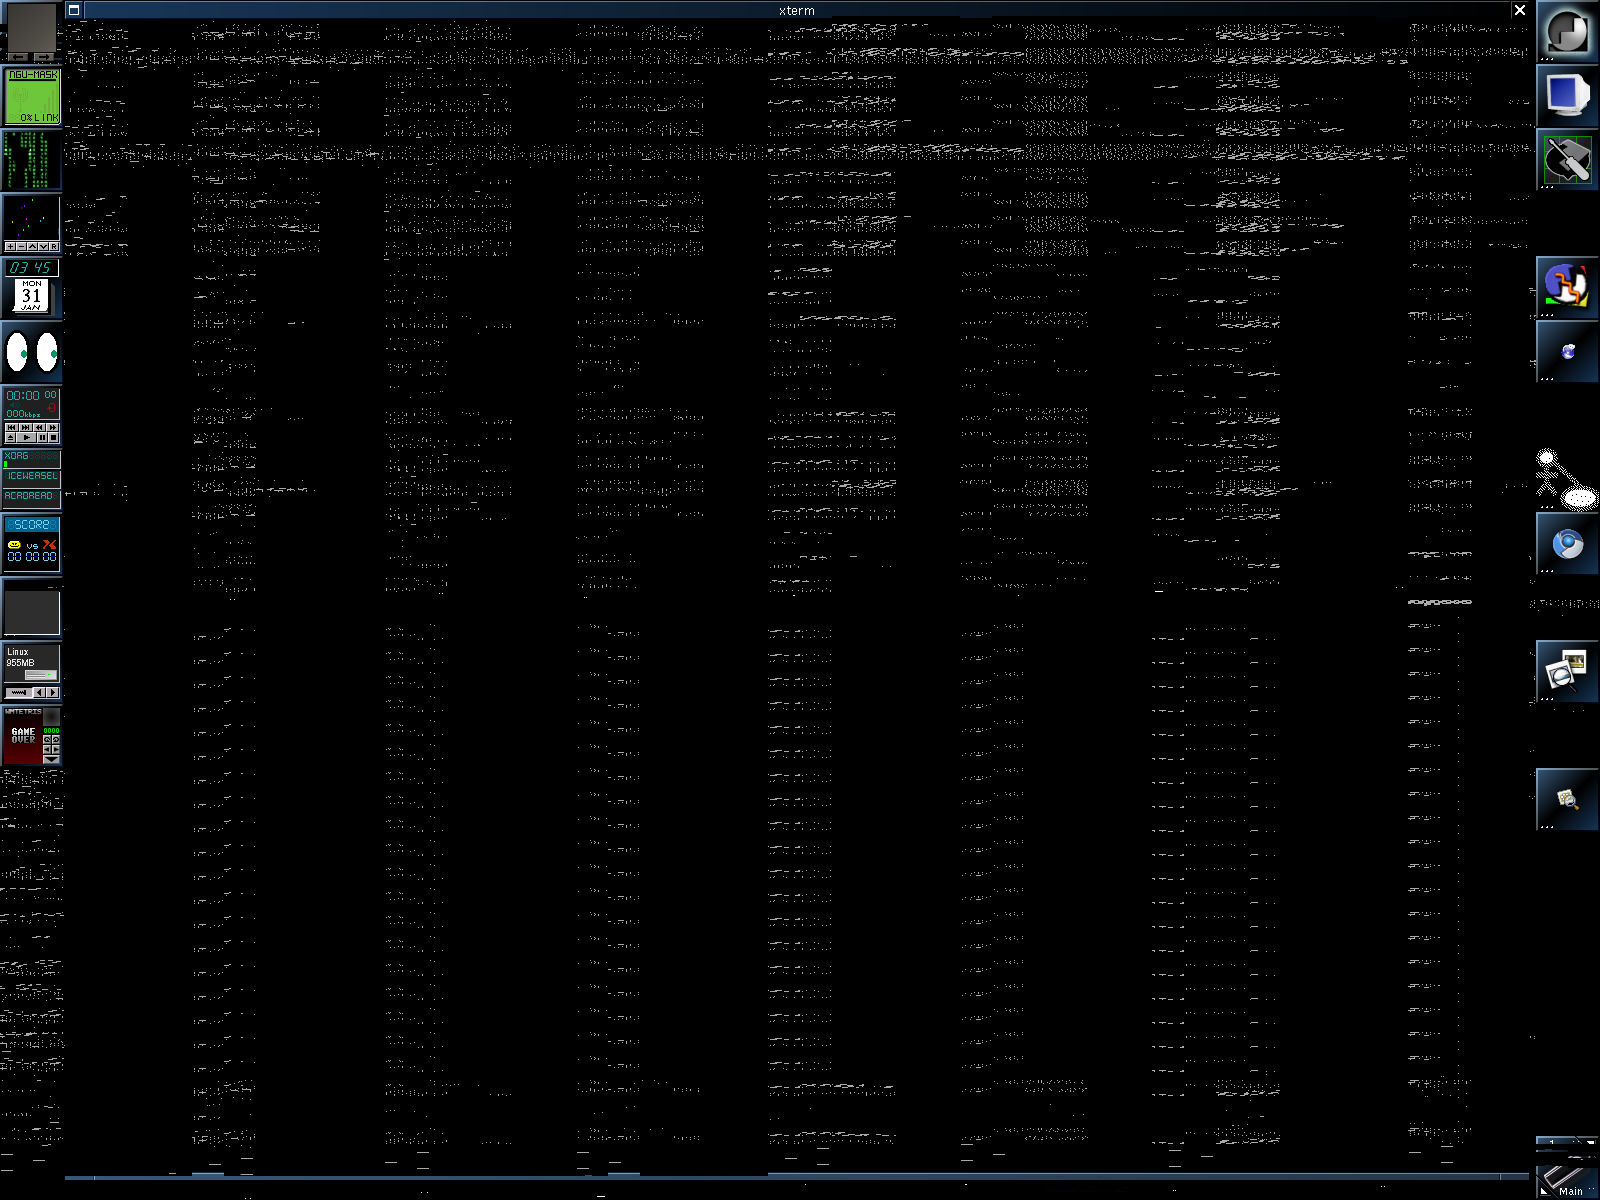Open the wrench and screwdriver preferences icon
Image resolution: width=1600 pixels, height=1200 pixels.
click(x=1567, y=160)
